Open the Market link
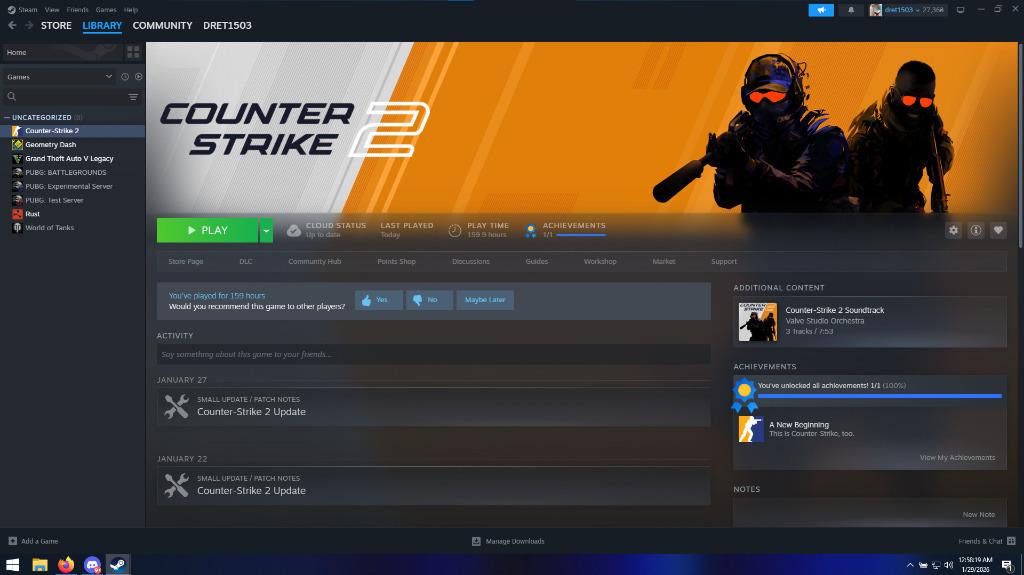The image size is (1024, 575). tap(664, 261)
